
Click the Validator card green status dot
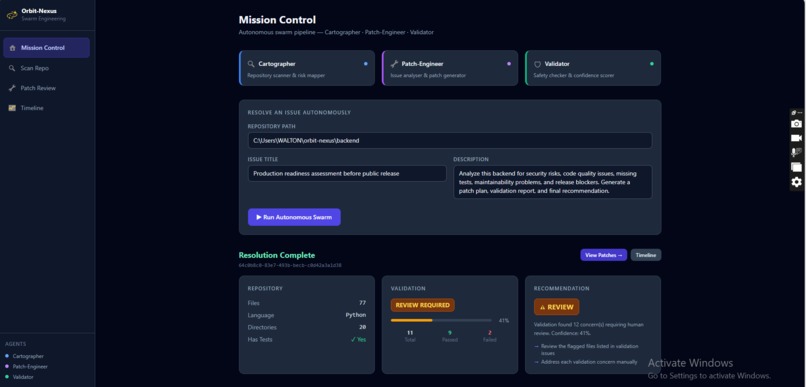tap(652, 64)
